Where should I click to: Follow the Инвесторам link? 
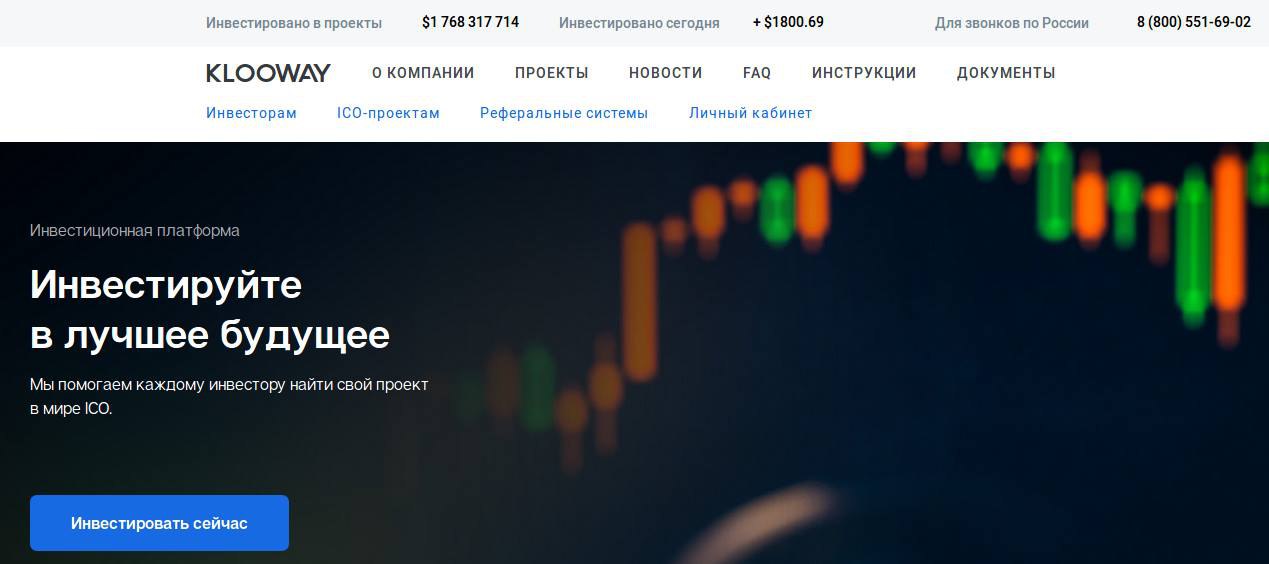point(251,113)
